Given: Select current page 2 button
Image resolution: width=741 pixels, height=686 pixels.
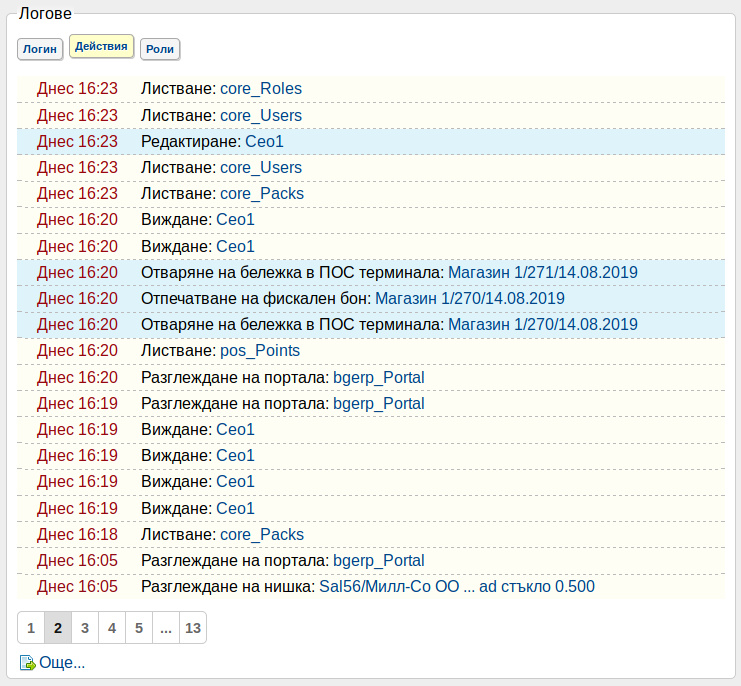Looking at the screenshot, I should coord(58,628).
